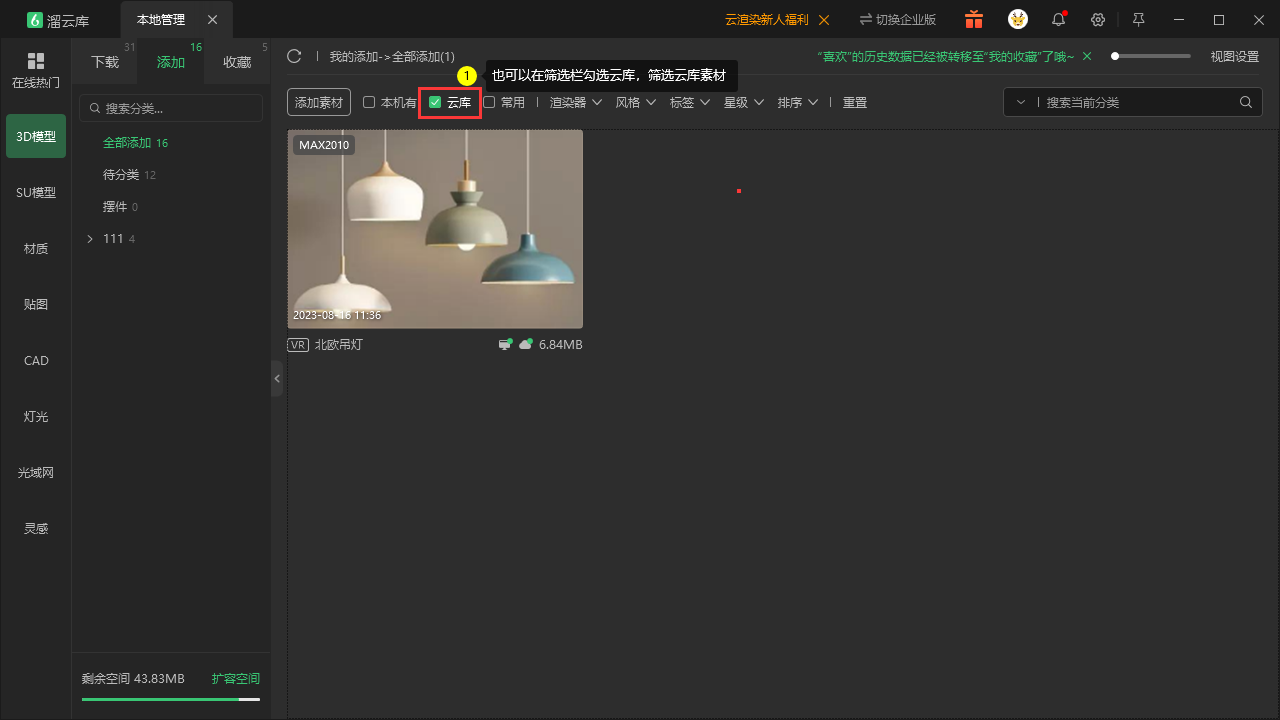Select the 3D模型 sidebar category
Image resolution: width=1280 pixels, height=720 pixels.
coord(36,136)
